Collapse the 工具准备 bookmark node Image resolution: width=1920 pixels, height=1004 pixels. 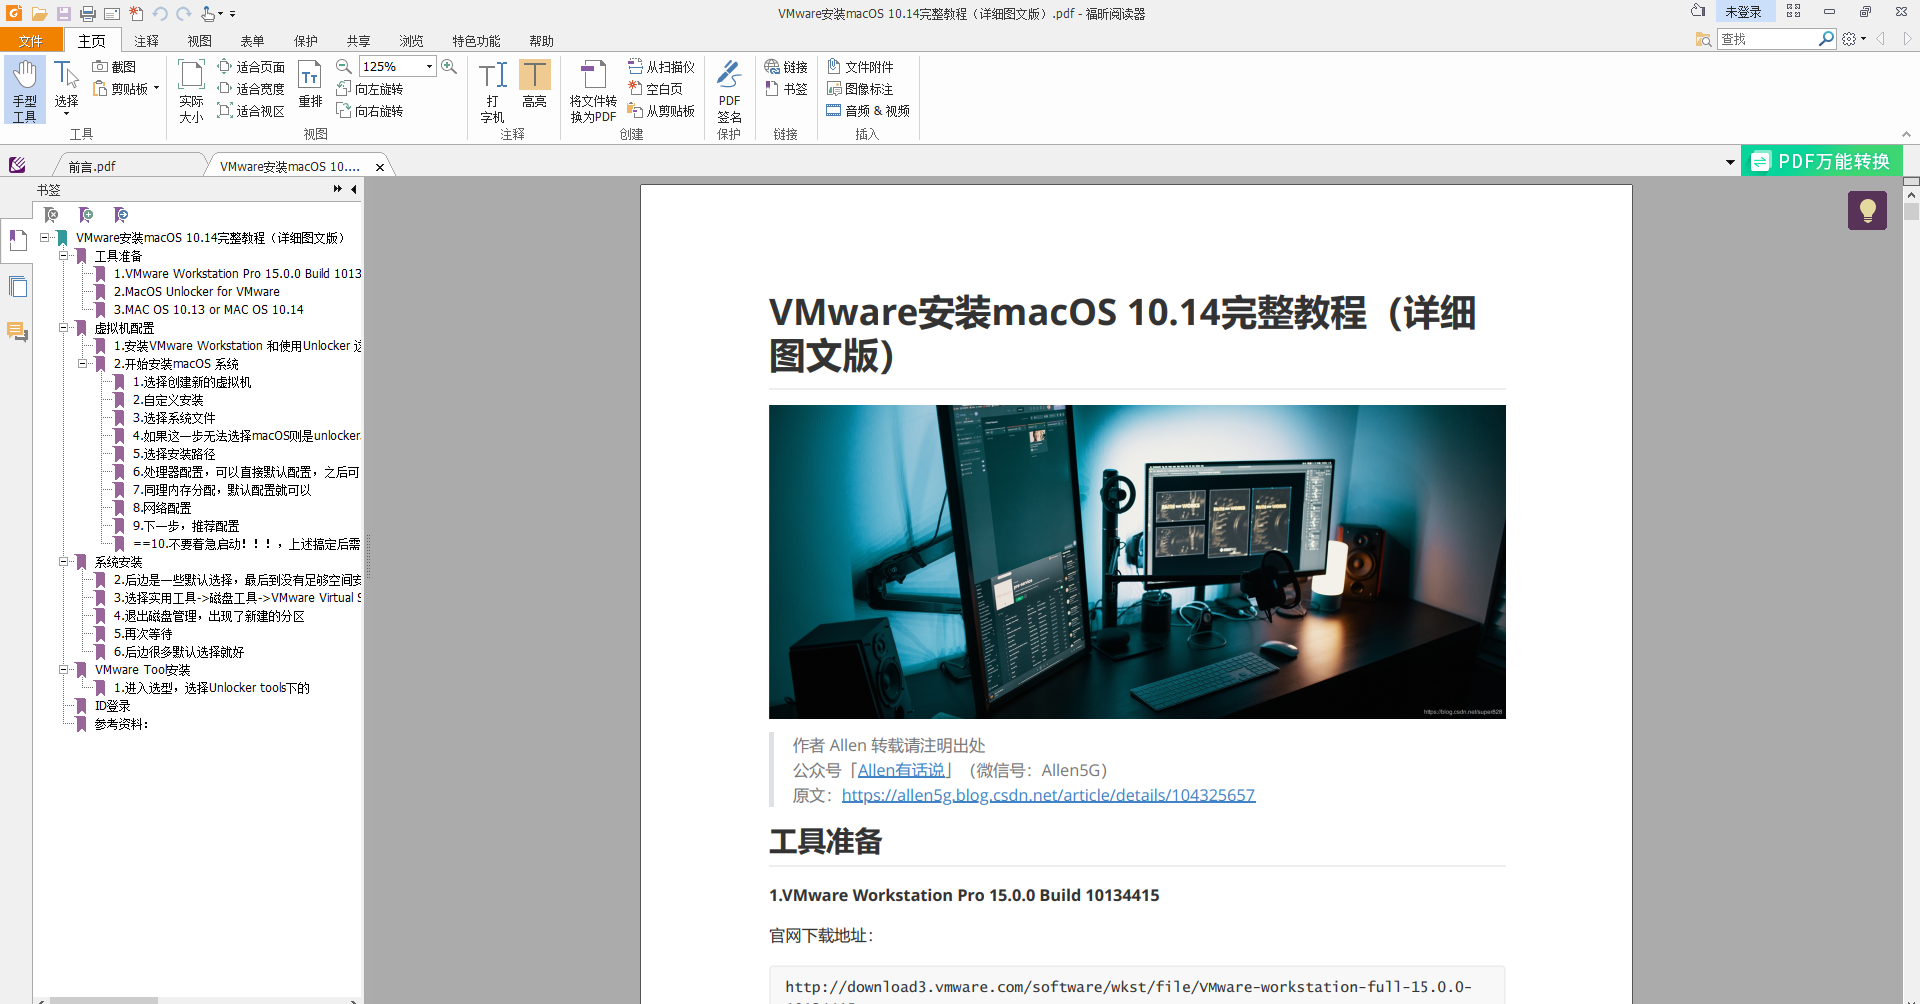click(x=64, y=256)
